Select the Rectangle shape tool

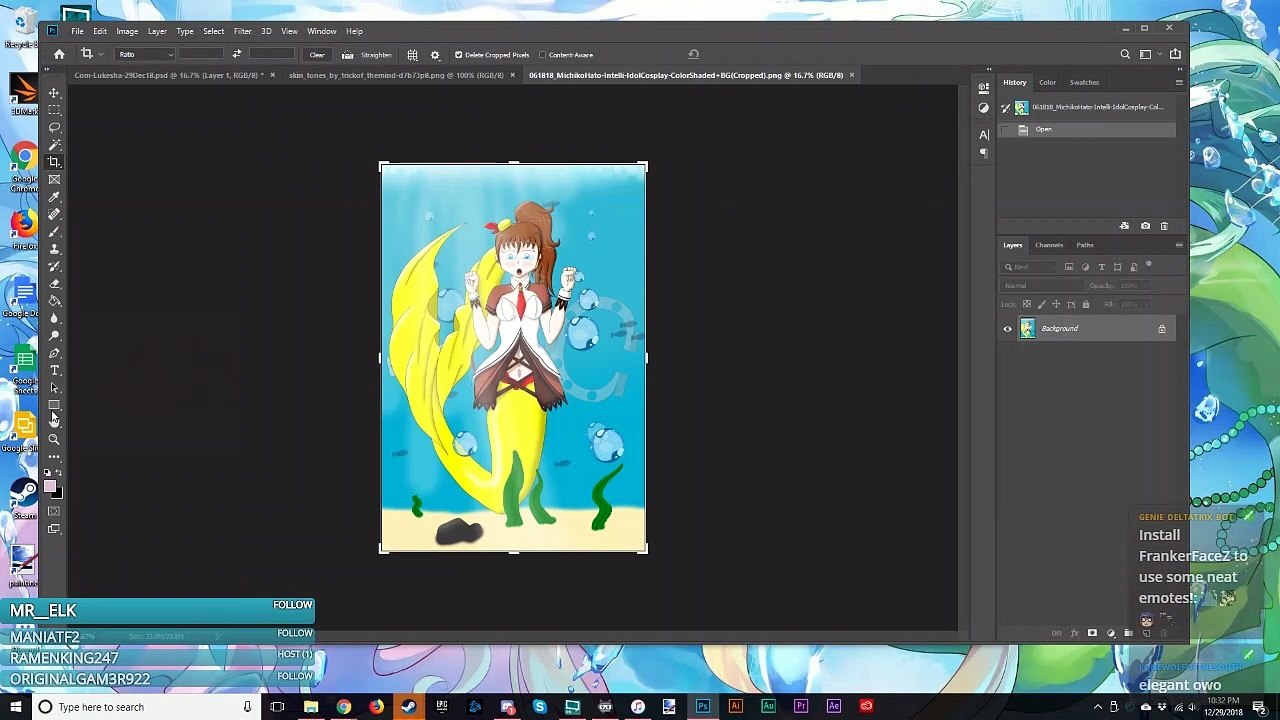54,405
